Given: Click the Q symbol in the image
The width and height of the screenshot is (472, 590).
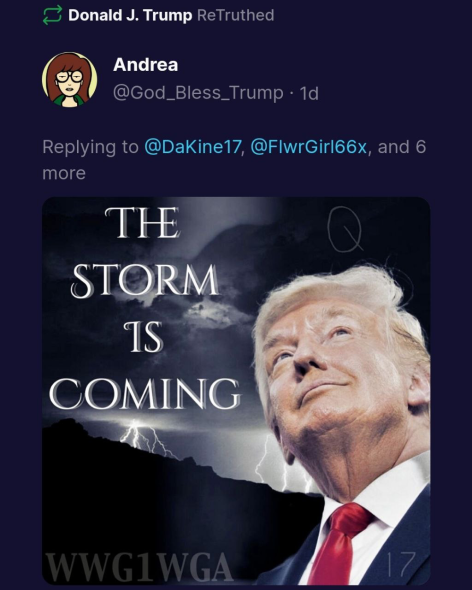Looking at the screenshot, I should click(344, 230).
